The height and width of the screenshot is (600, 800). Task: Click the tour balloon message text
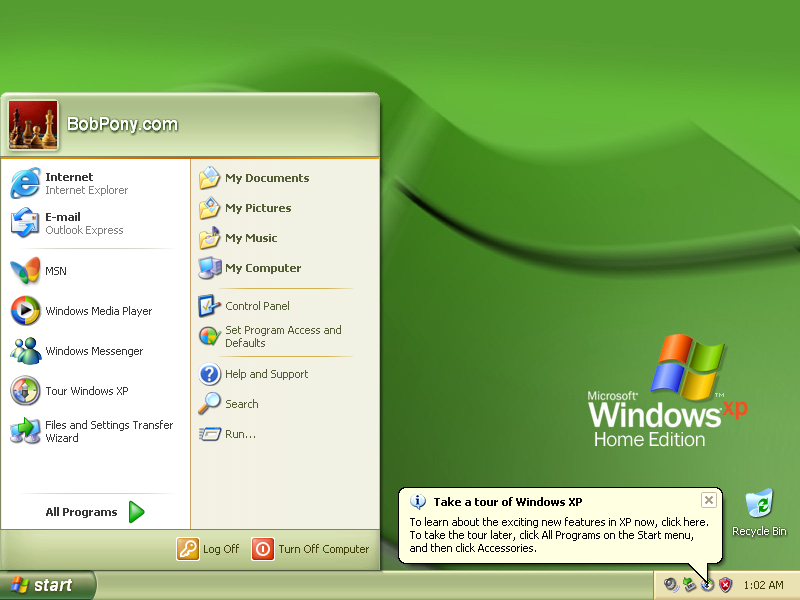click(x=559, y=535)
